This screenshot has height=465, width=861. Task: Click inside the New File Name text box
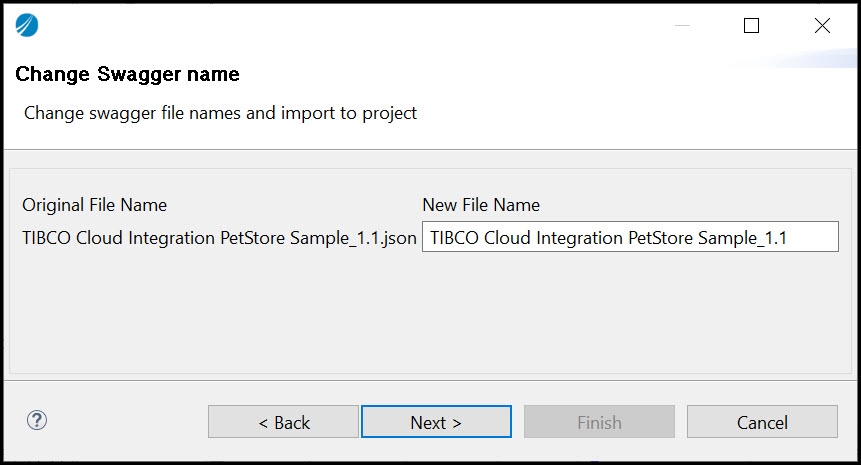click(630, 238)
